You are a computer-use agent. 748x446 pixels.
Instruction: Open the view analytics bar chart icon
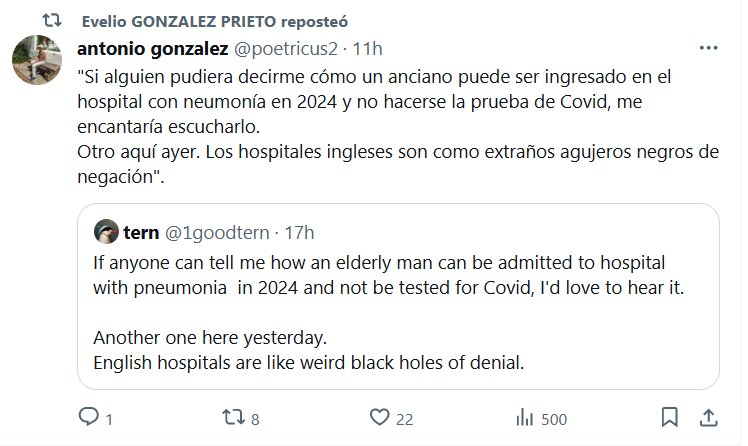524,417
